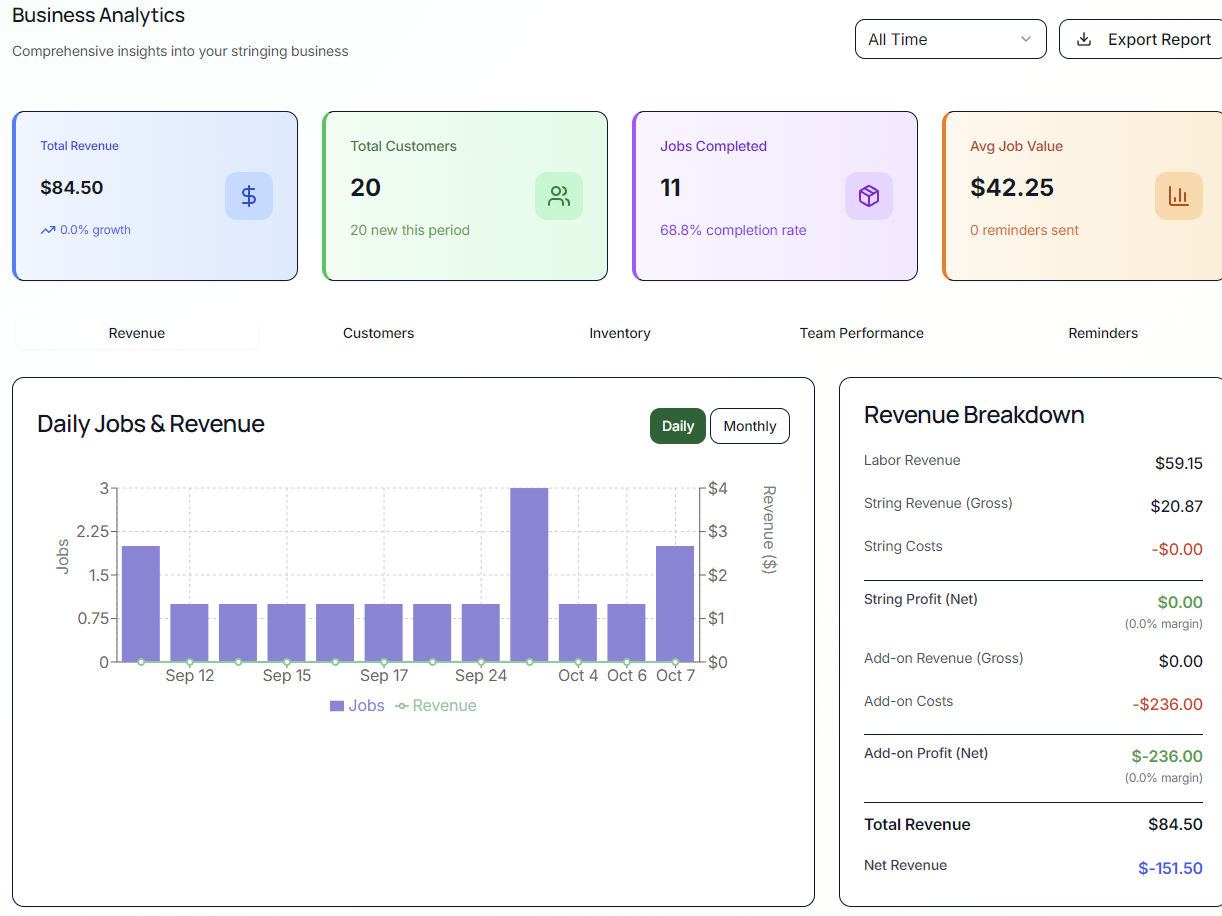This screenshot has height=916, width=1222.
Task: Click the bar chart icon in Avg Job Value
Action: tap(1179, 196)
